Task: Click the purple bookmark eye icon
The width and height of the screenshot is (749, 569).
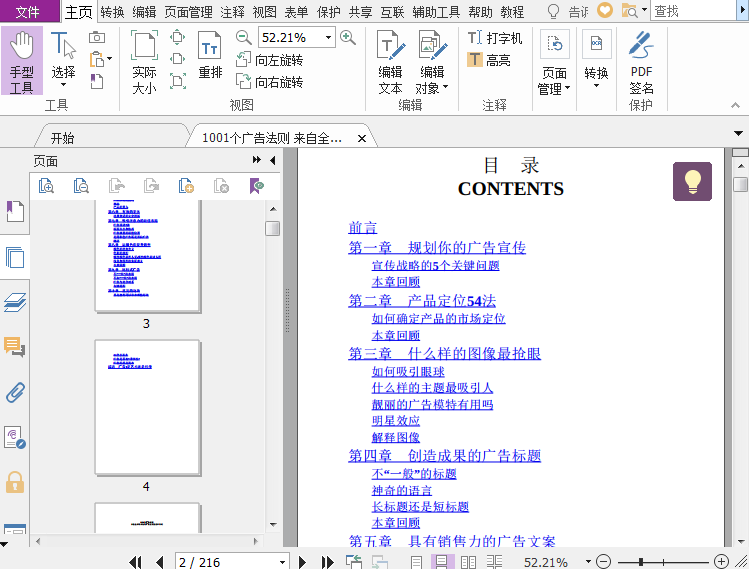Action: tap(257, 186)
